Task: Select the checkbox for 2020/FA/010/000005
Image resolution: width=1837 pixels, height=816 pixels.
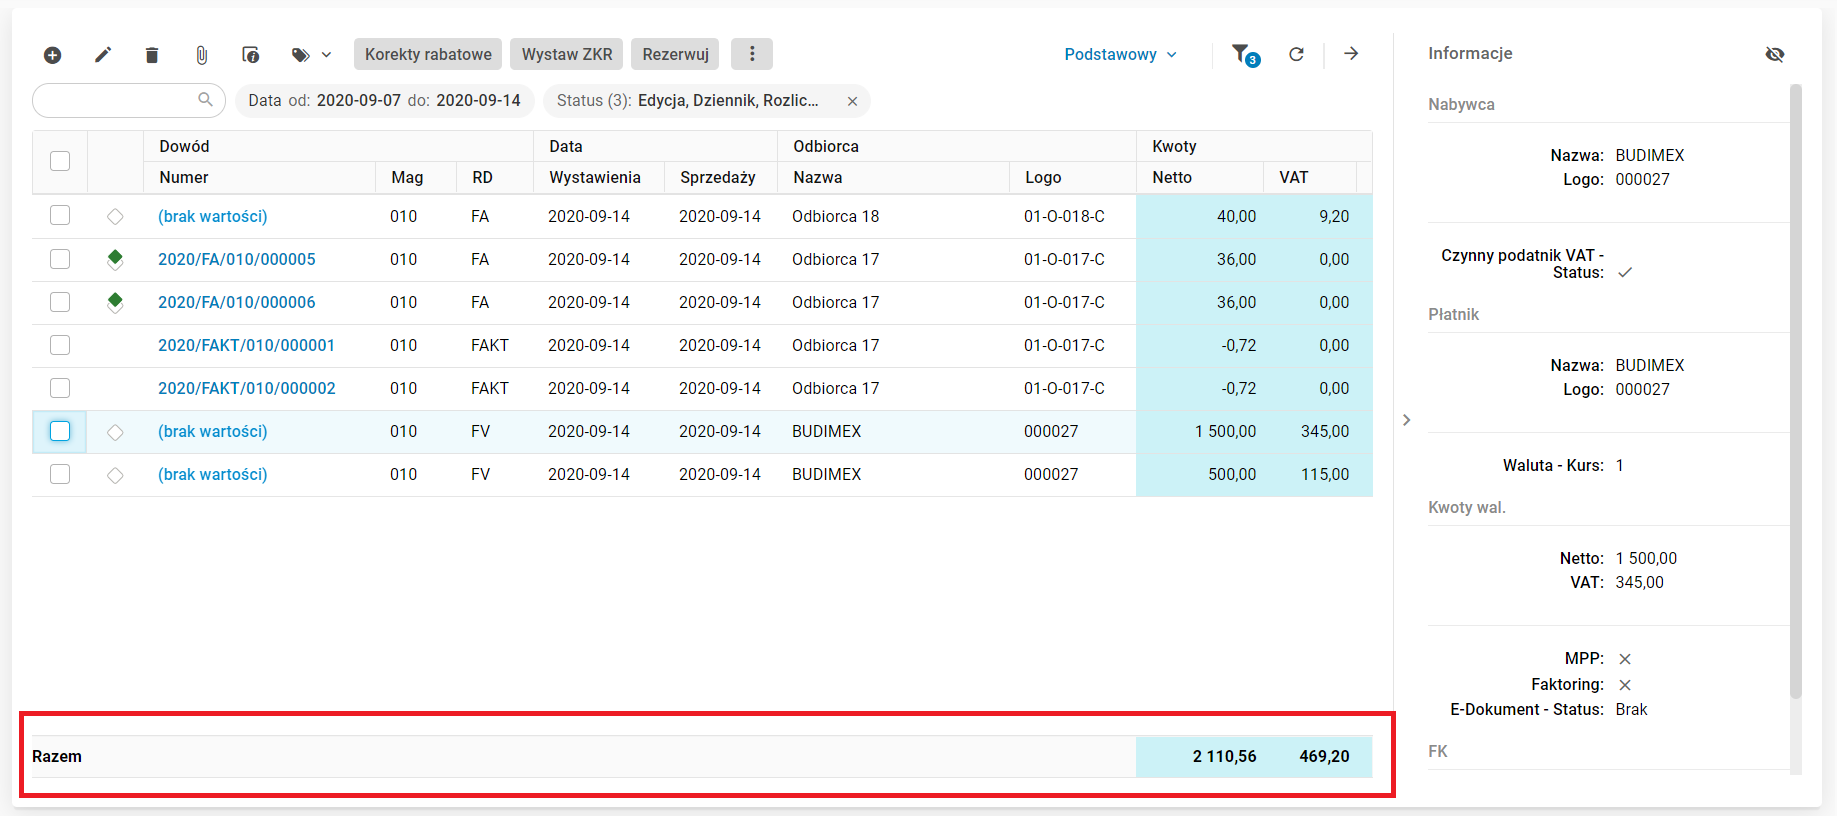Action: pos(60,259)
